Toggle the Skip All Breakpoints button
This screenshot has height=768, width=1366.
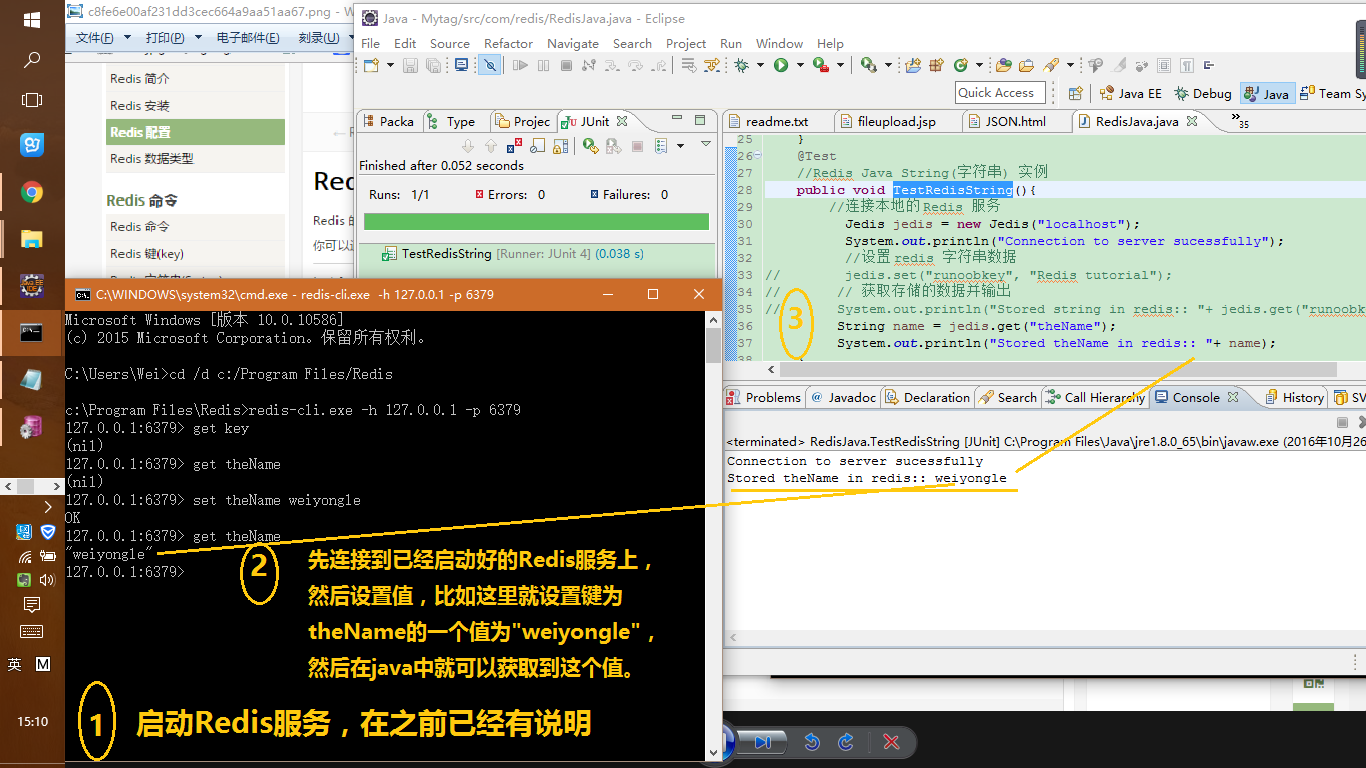[x=490, y=65]
